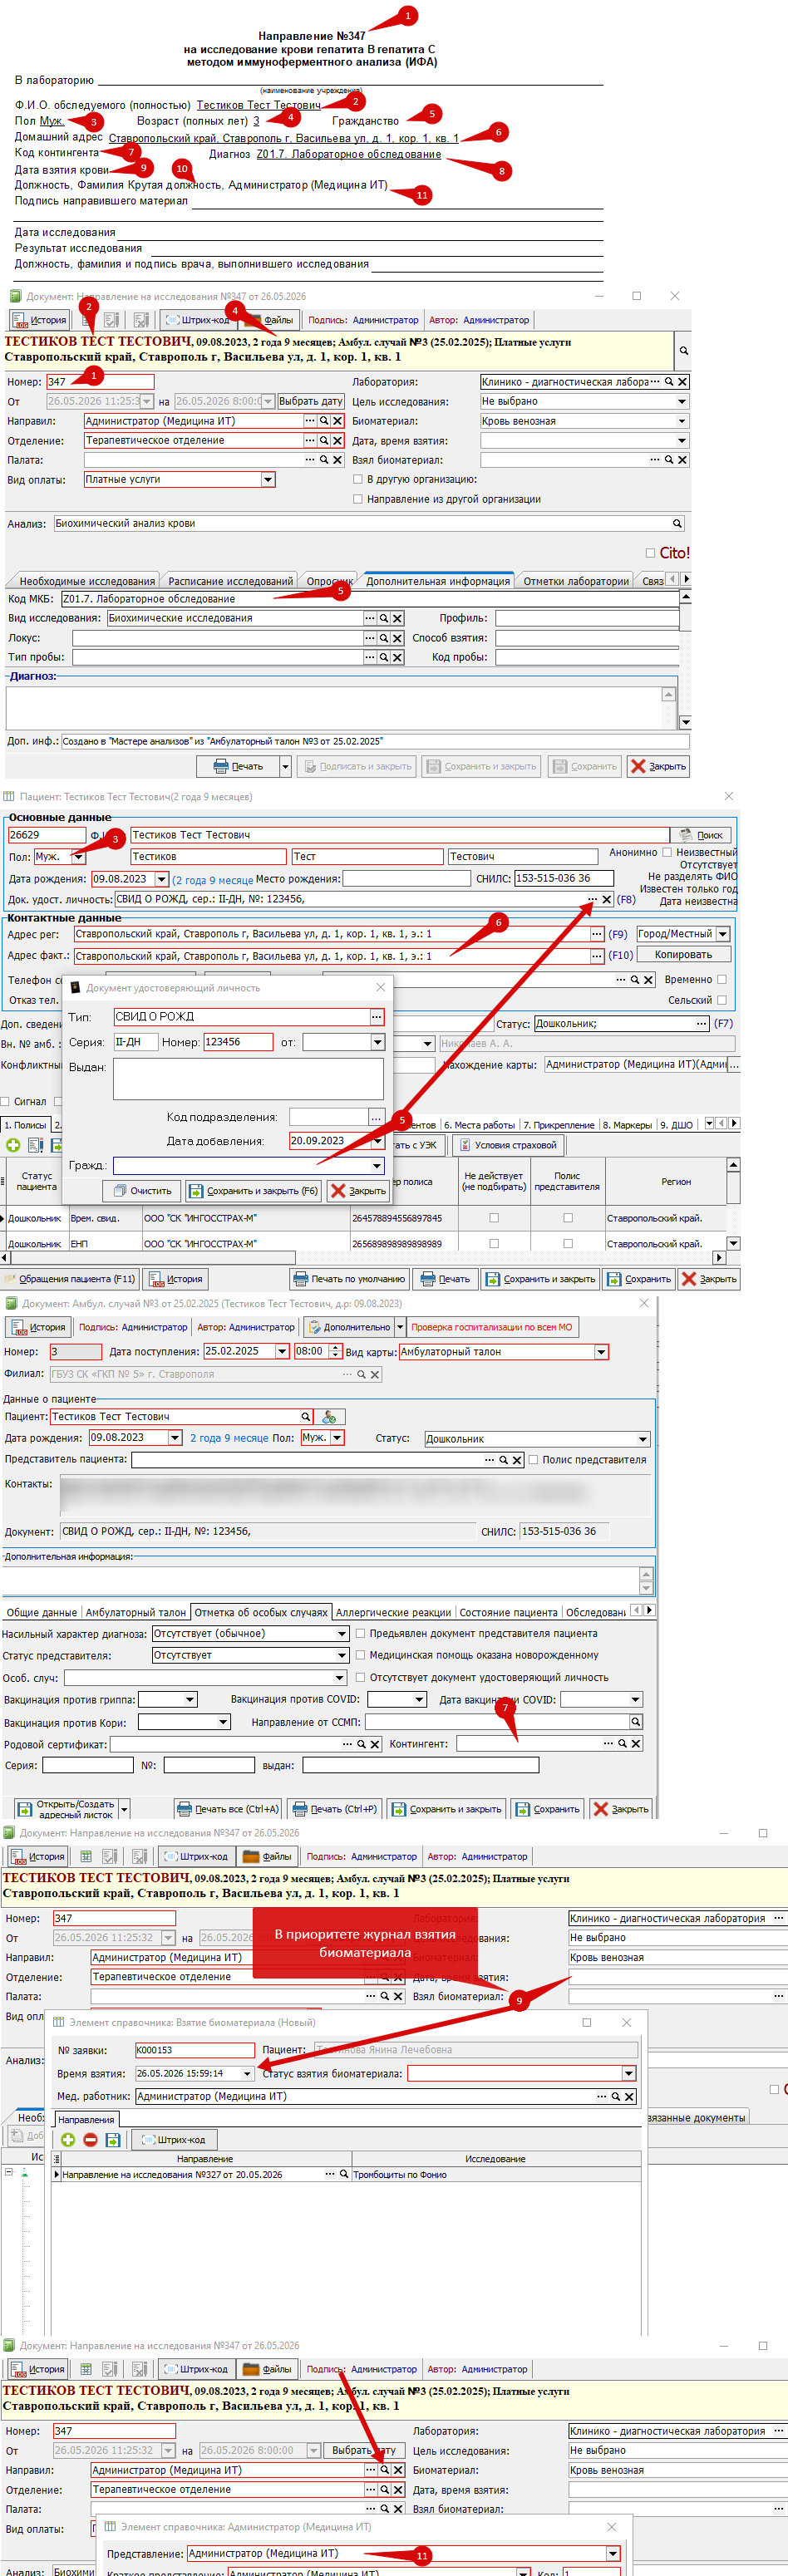
Task: Enable В другую организацию checkbox
Action: [x=358, y=479]
